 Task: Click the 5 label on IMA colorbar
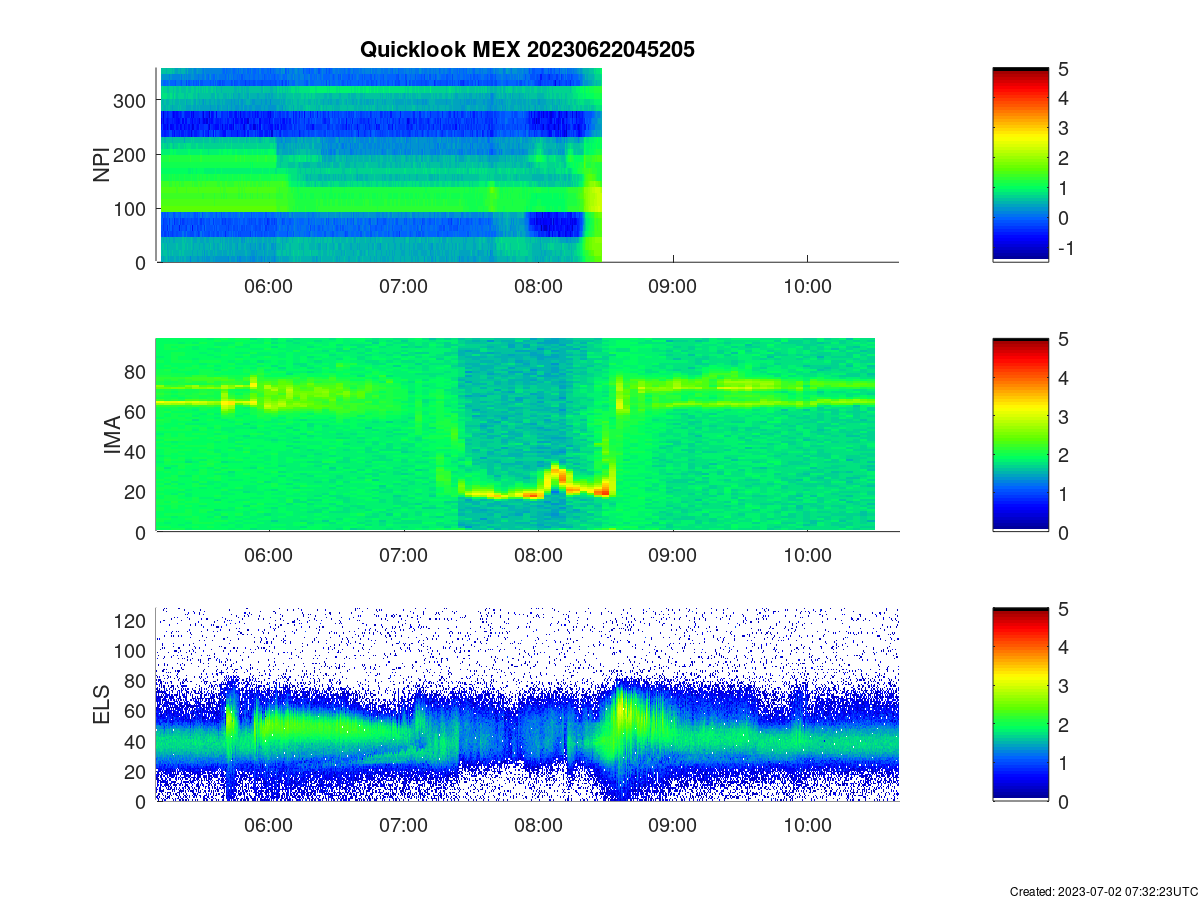pos(1062,340)
